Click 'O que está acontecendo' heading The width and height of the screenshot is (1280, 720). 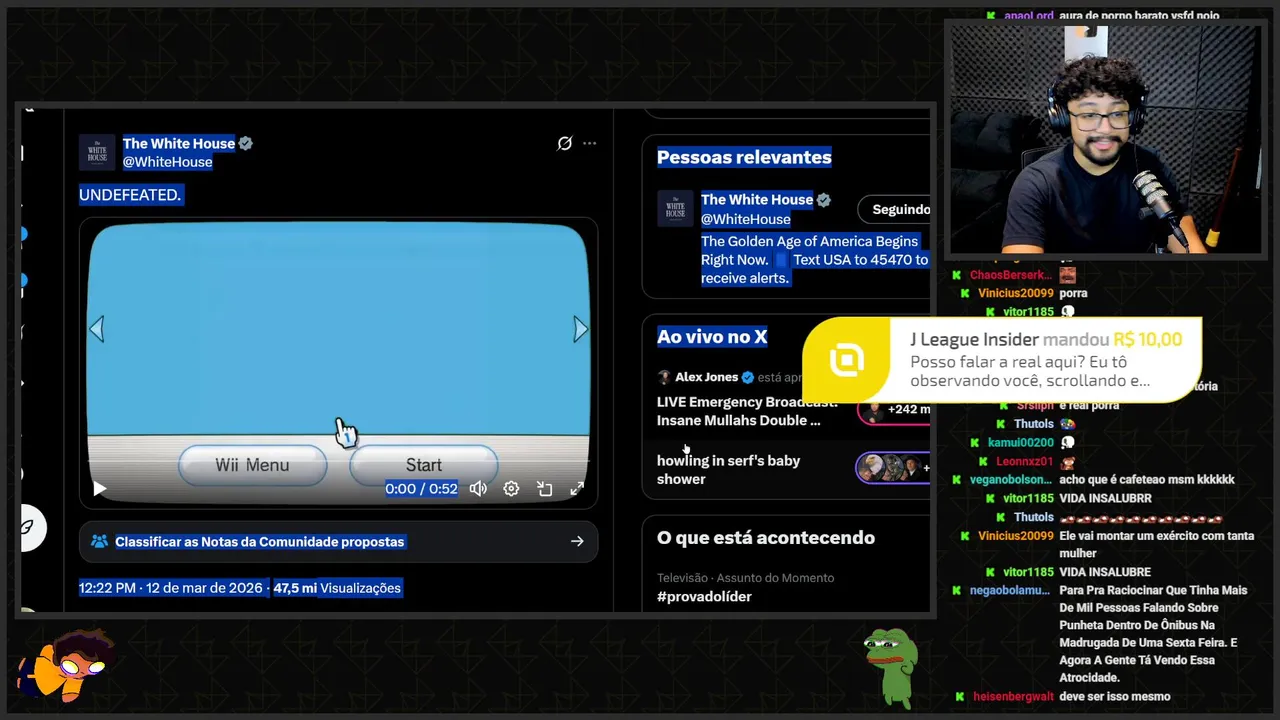click(x=766, y=538)
